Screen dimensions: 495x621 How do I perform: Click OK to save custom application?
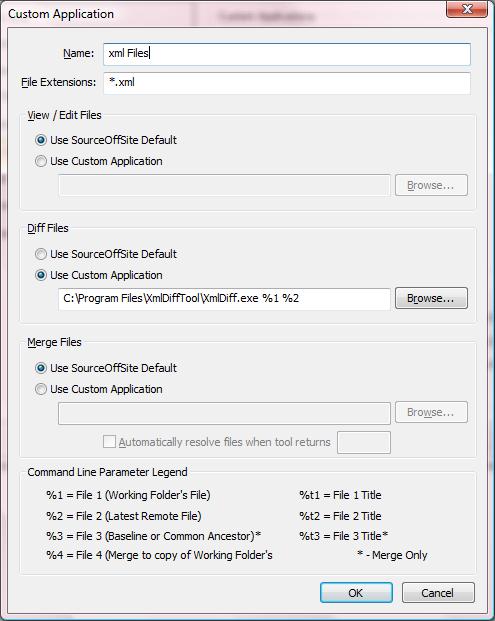356,593
